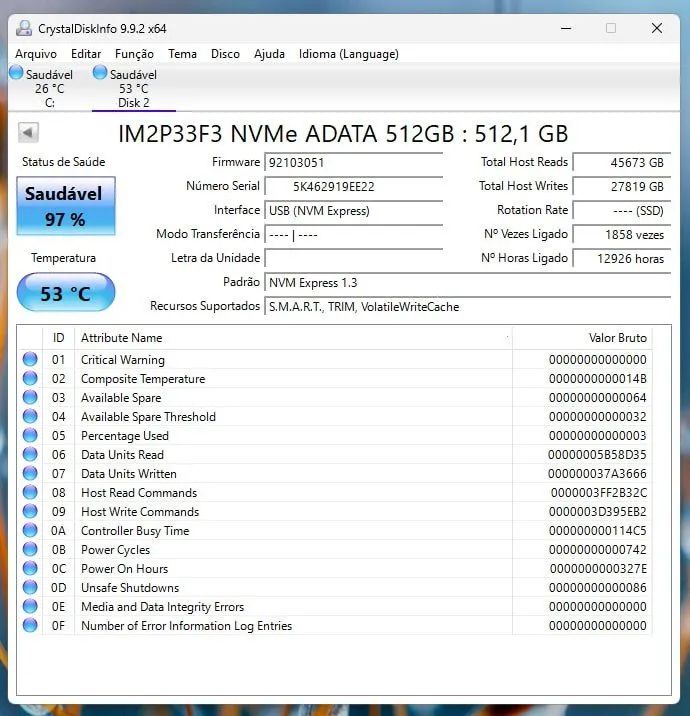Click raw value 000000037A3666
The height and width of the screenshot is (716, 690).
[597, 474]
